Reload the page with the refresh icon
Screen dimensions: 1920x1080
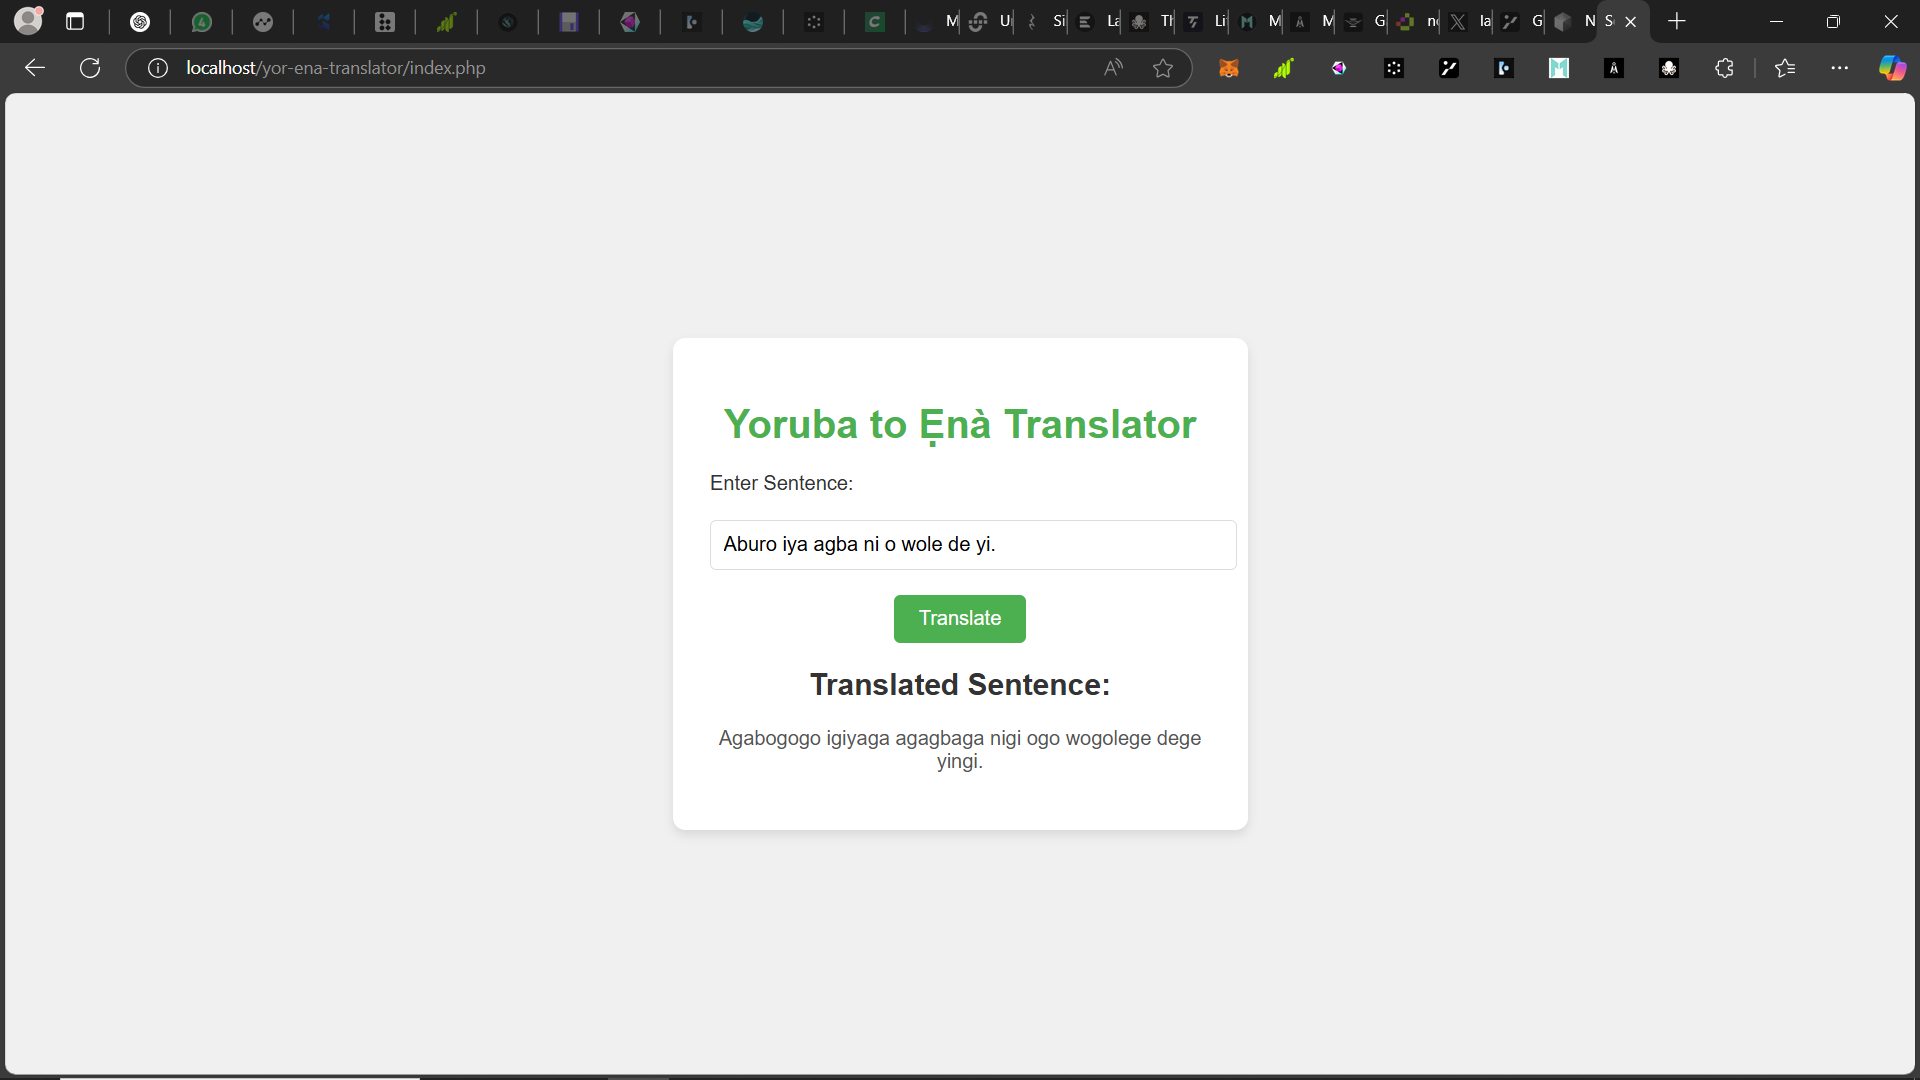pos(90,68)
